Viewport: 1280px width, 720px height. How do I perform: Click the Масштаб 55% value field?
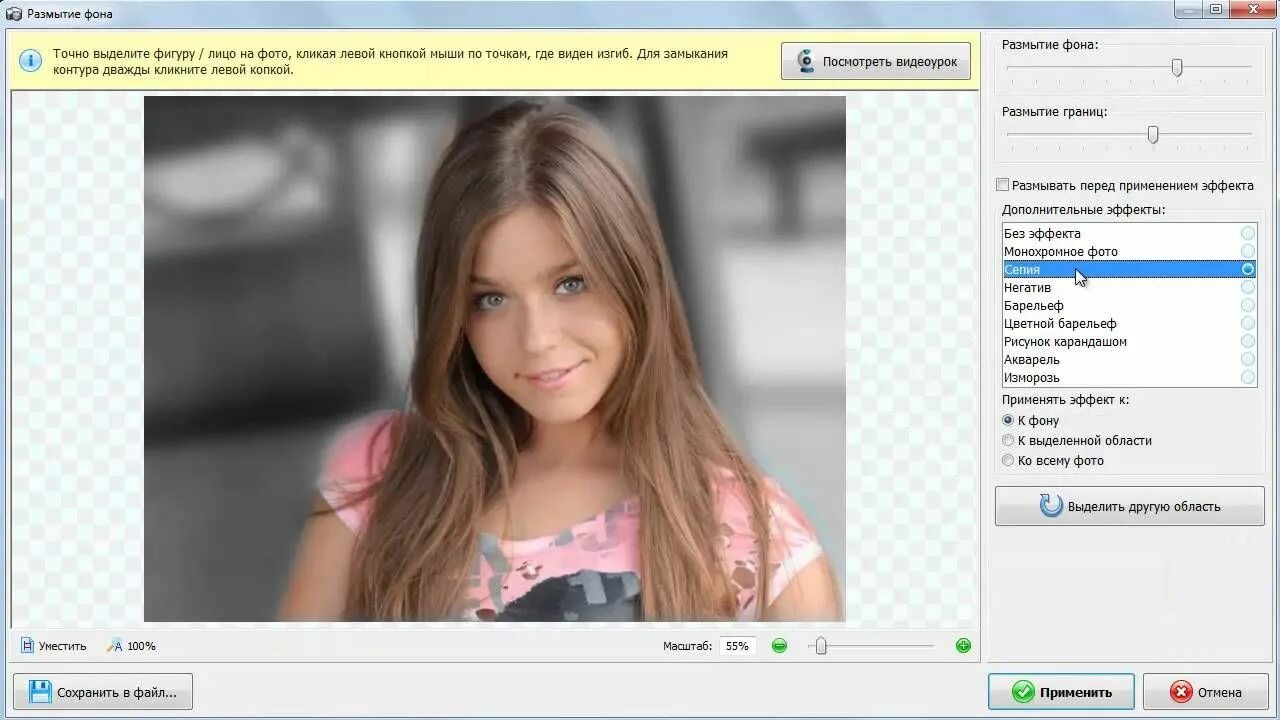737,646
